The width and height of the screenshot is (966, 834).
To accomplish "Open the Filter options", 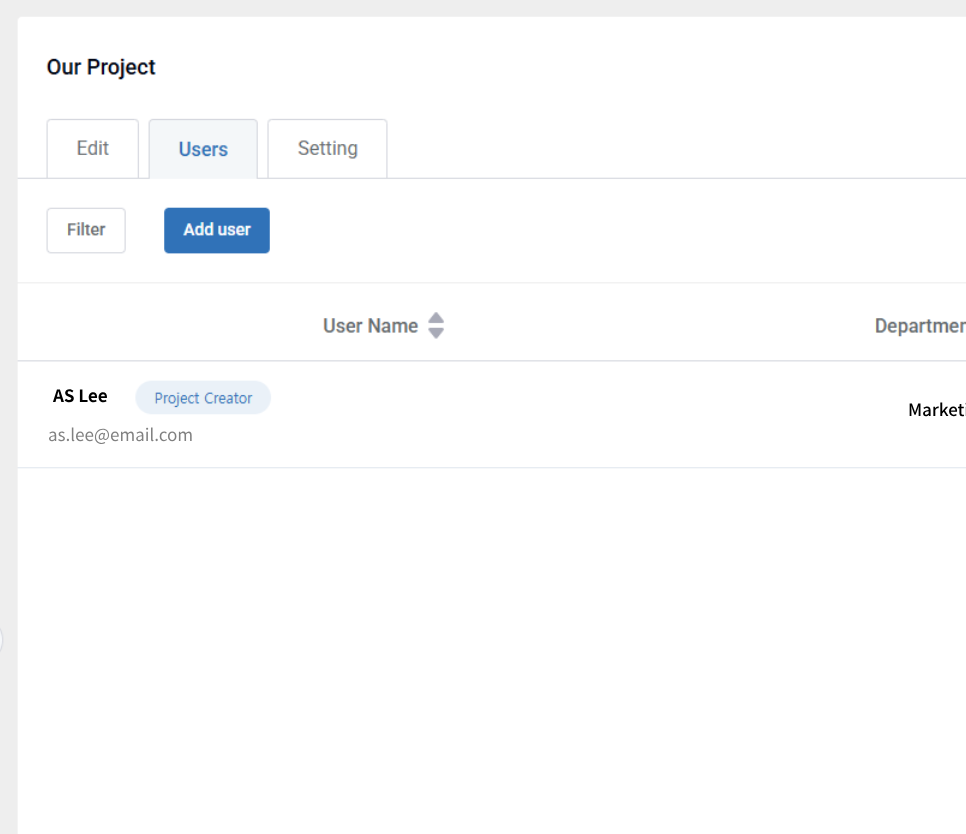I will tap(86, 230).
